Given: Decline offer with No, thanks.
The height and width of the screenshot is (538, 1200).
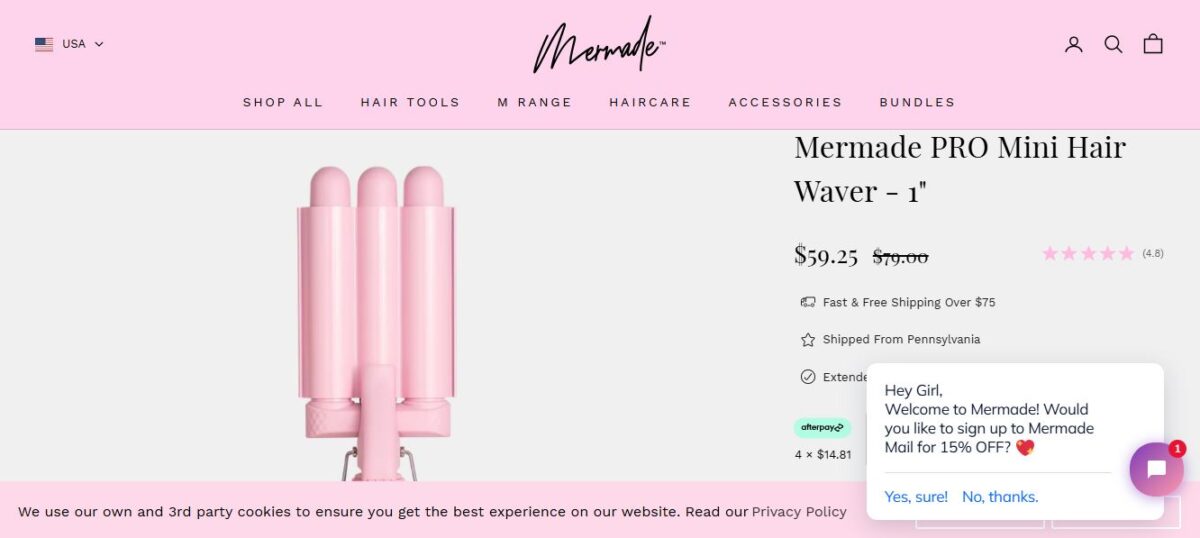Looking at the screenshot, I should pyautogui.click(x=1000, y=497).
